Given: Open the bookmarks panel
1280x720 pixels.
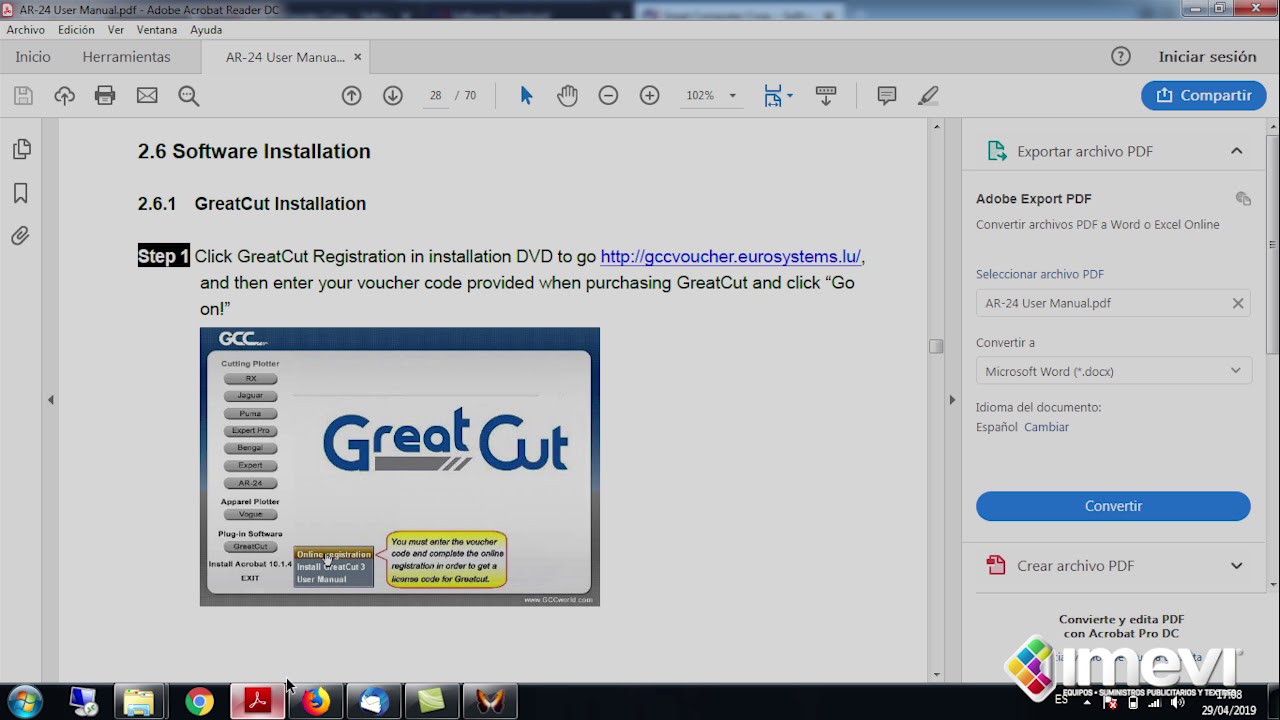Looking at the screenshot, I should (21, 193).
